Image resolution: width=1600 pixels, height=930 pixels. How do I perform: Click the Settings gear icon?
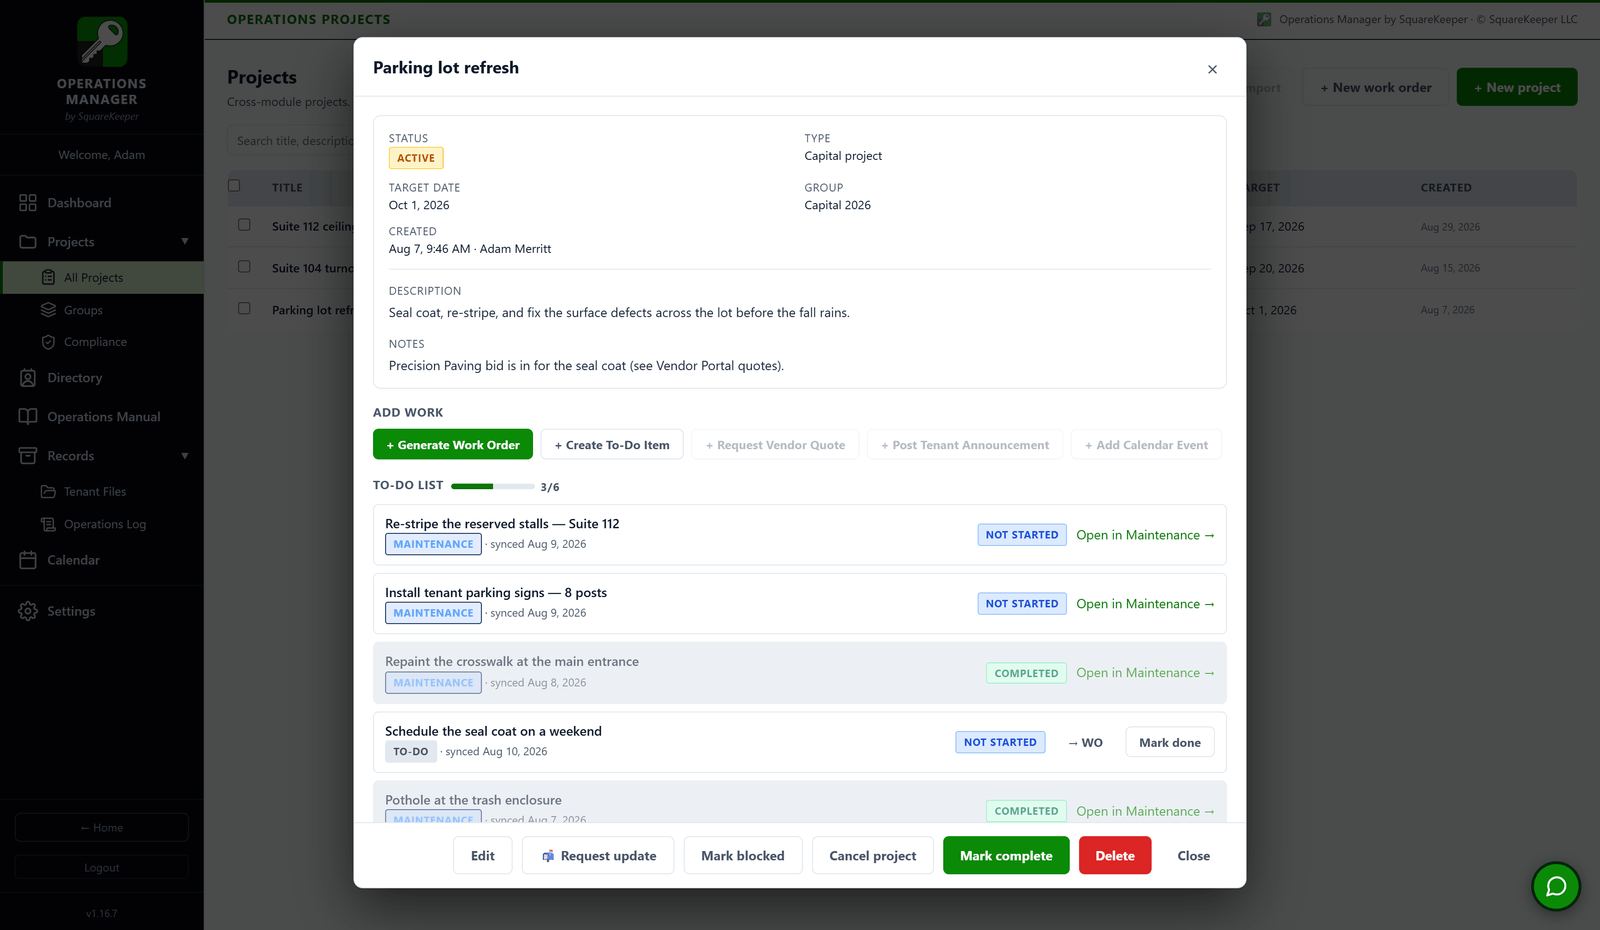tap(28, 611)
